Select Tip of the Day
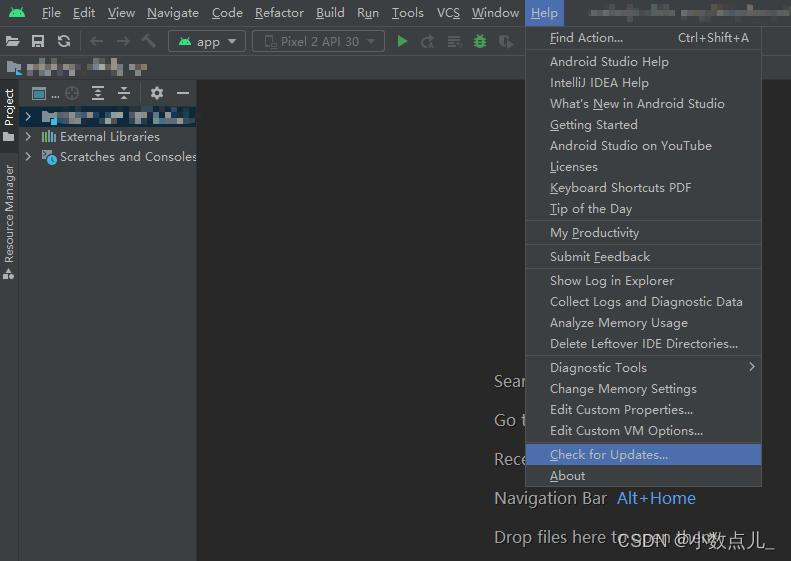The image size is (791, 561). tap(643, 209)
